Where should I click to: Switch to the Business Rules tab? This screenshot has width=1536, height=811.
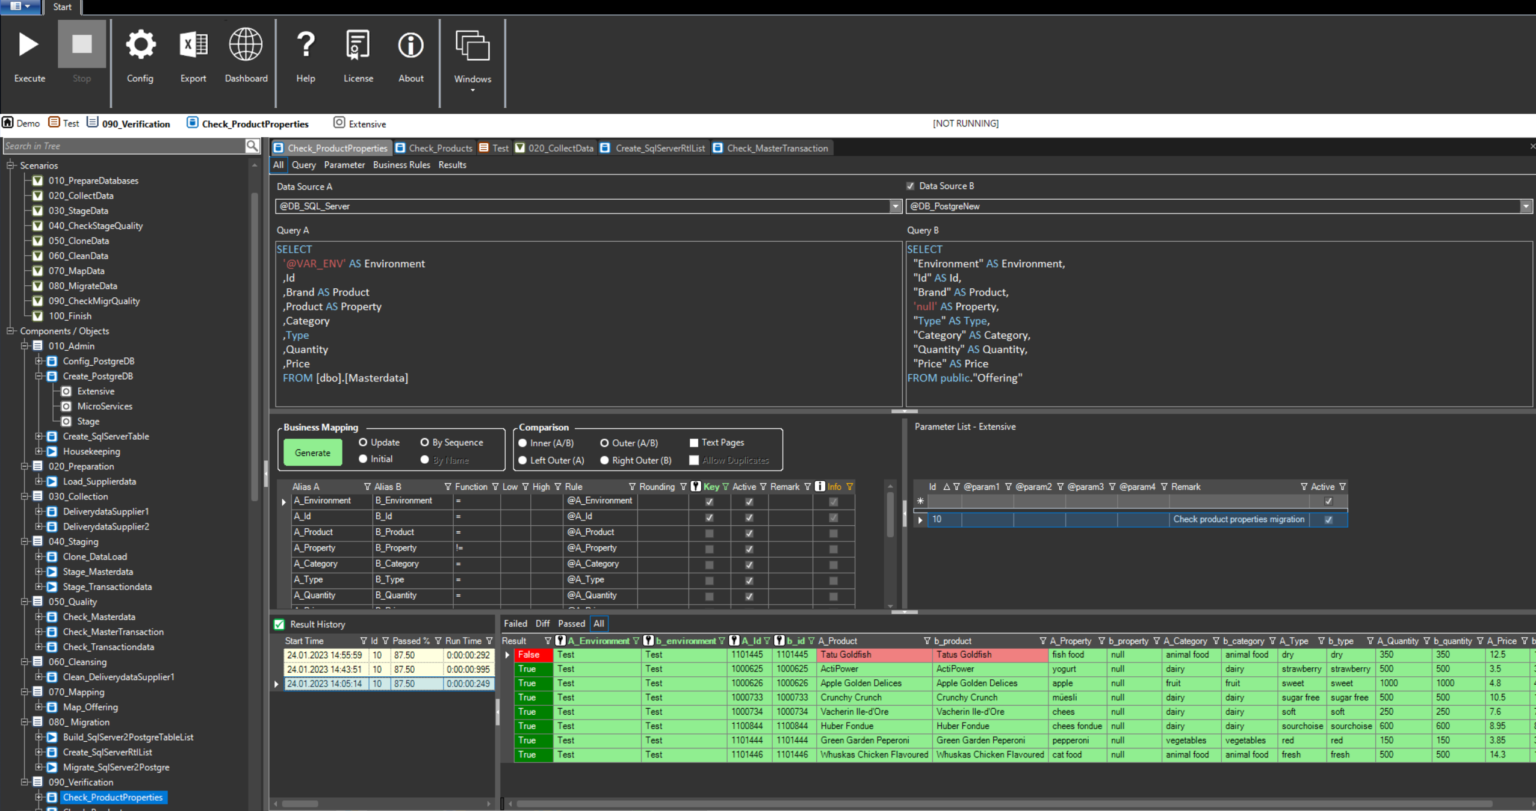401,165
